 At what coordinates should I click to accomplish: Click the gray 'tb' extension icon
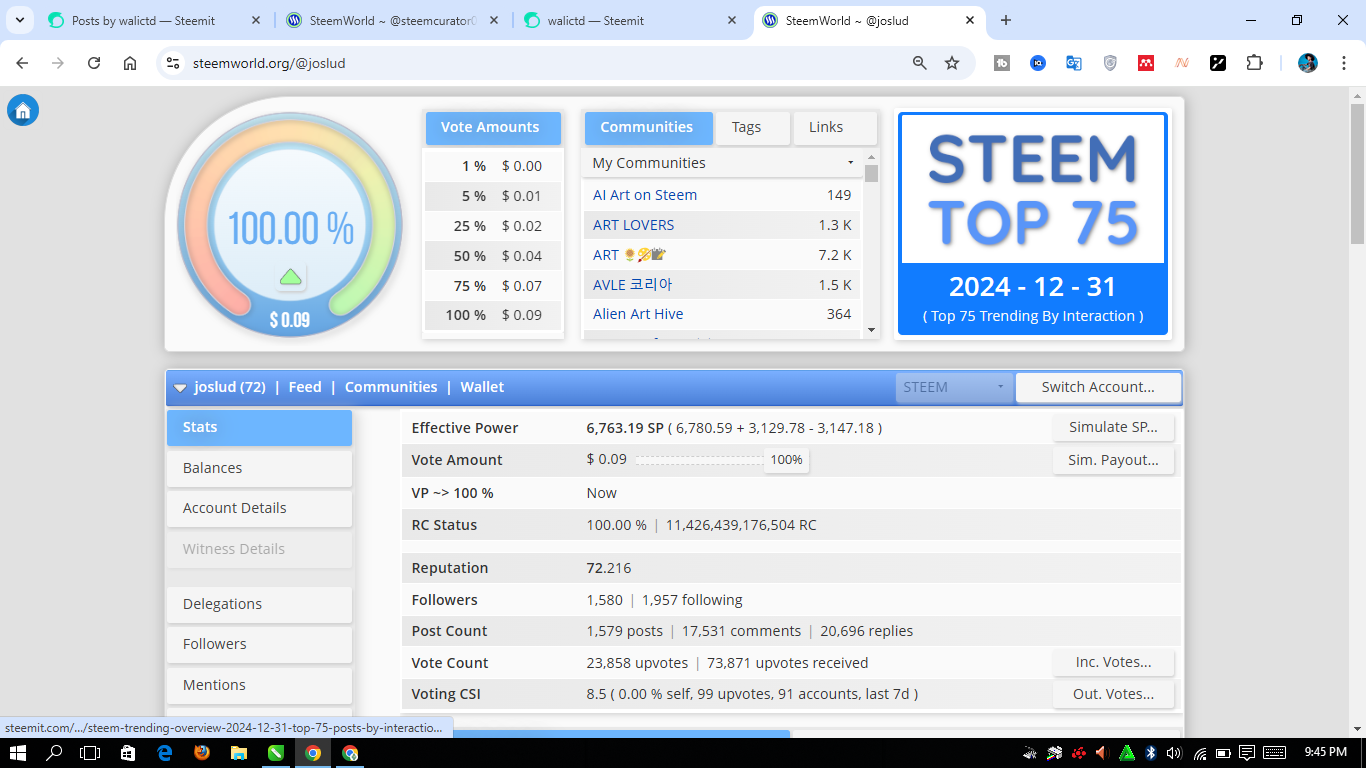pos(1002,63)
